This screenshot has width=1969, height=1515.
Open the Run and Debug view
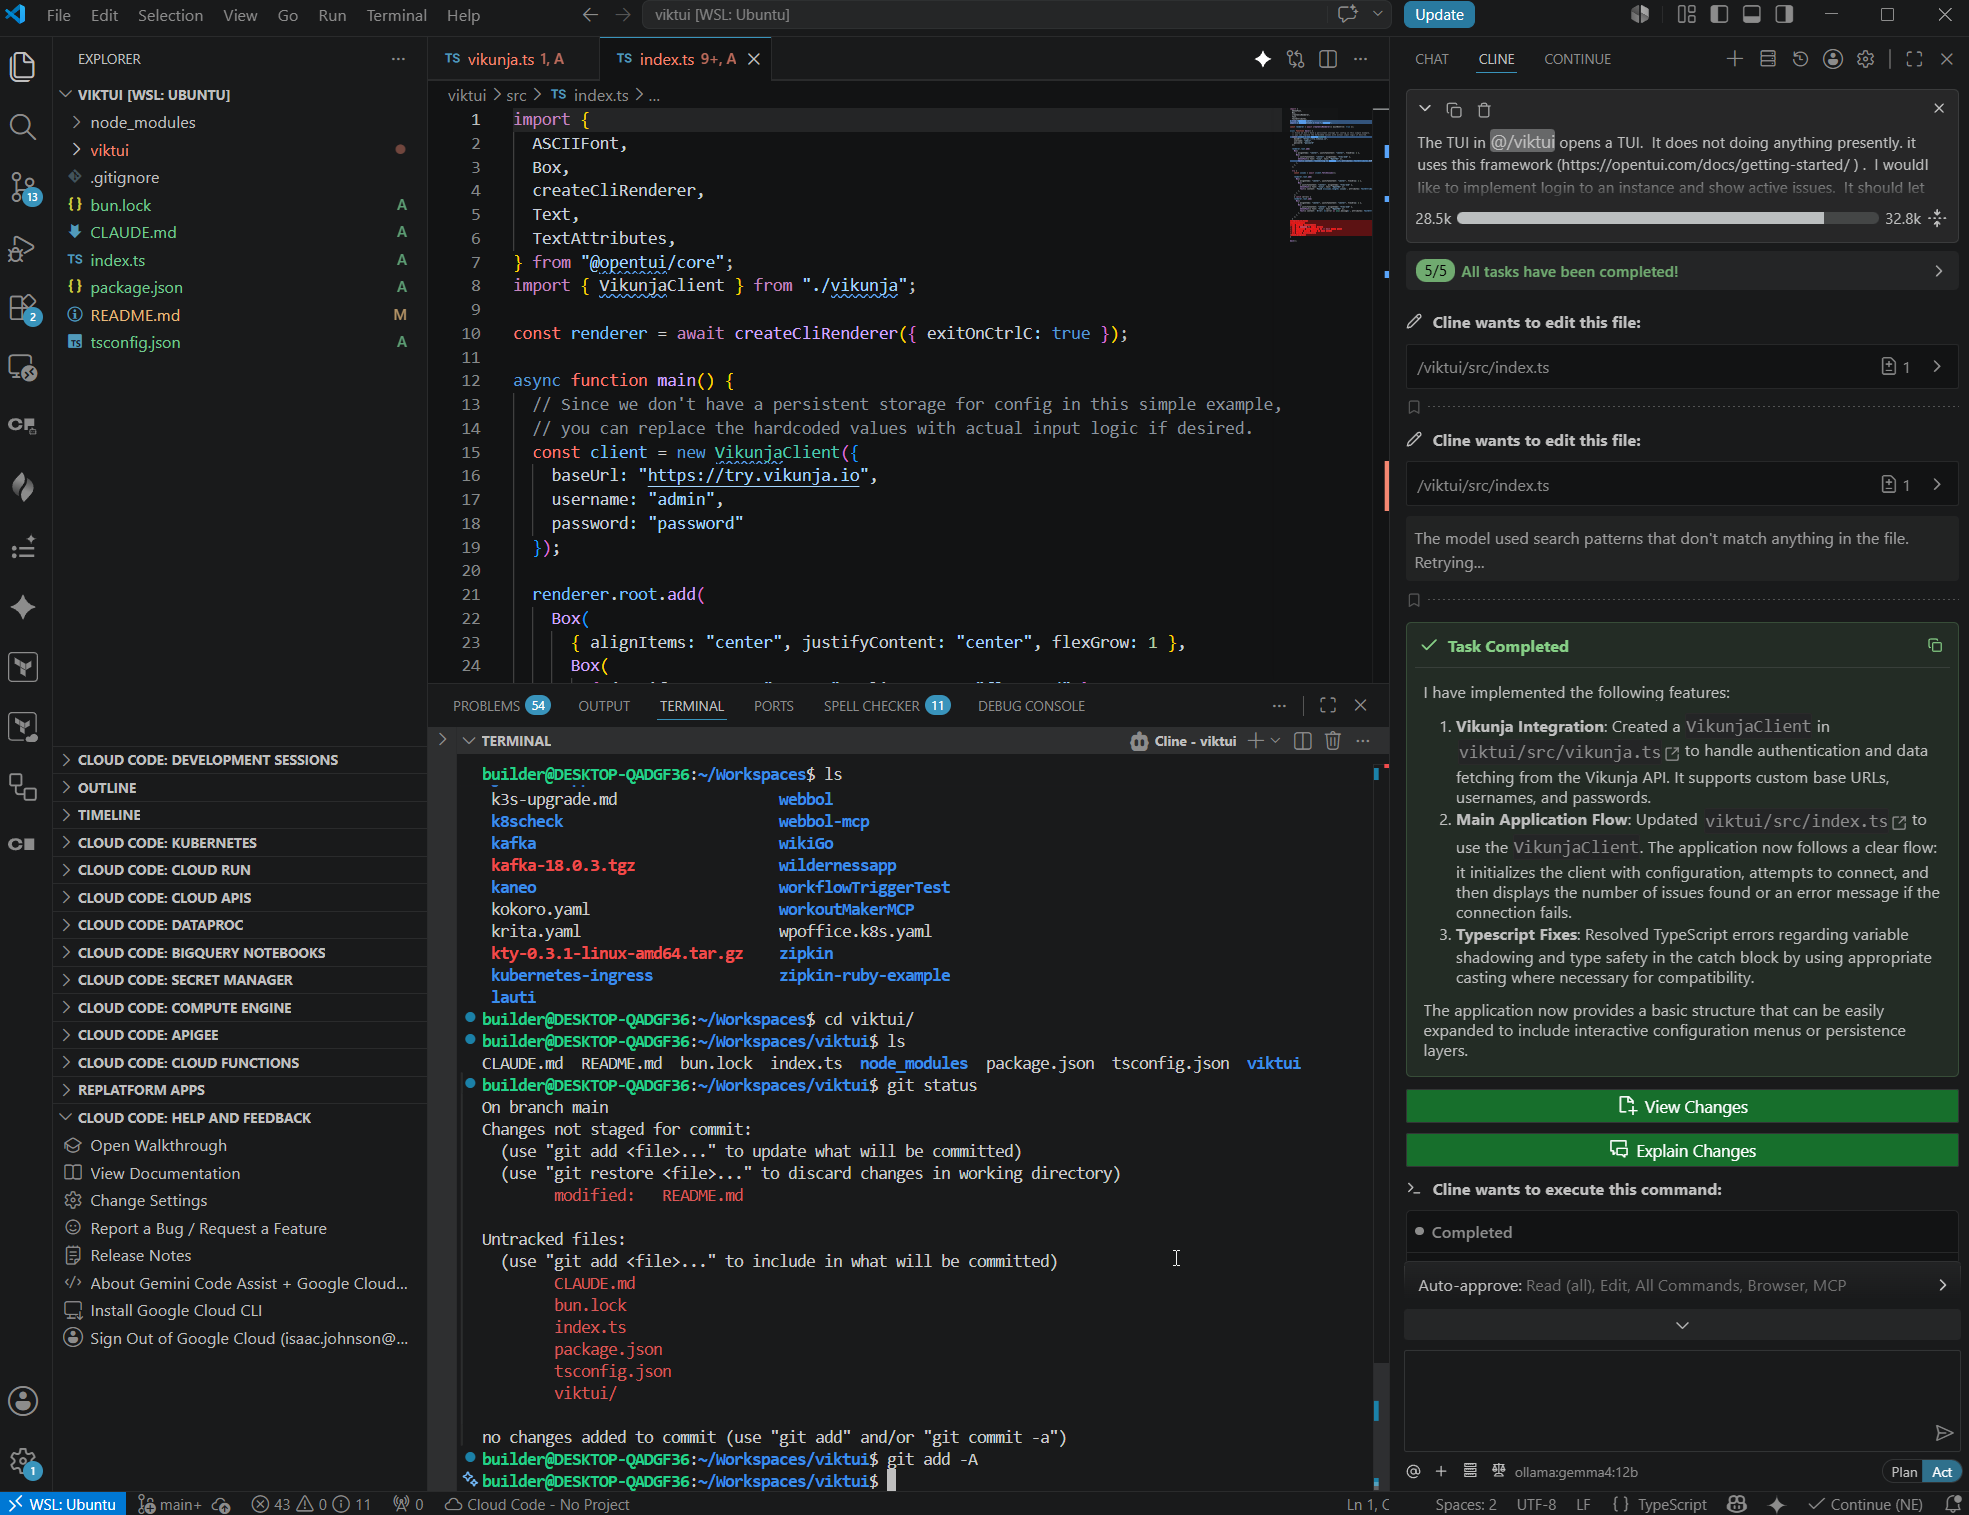coord(22,248)
